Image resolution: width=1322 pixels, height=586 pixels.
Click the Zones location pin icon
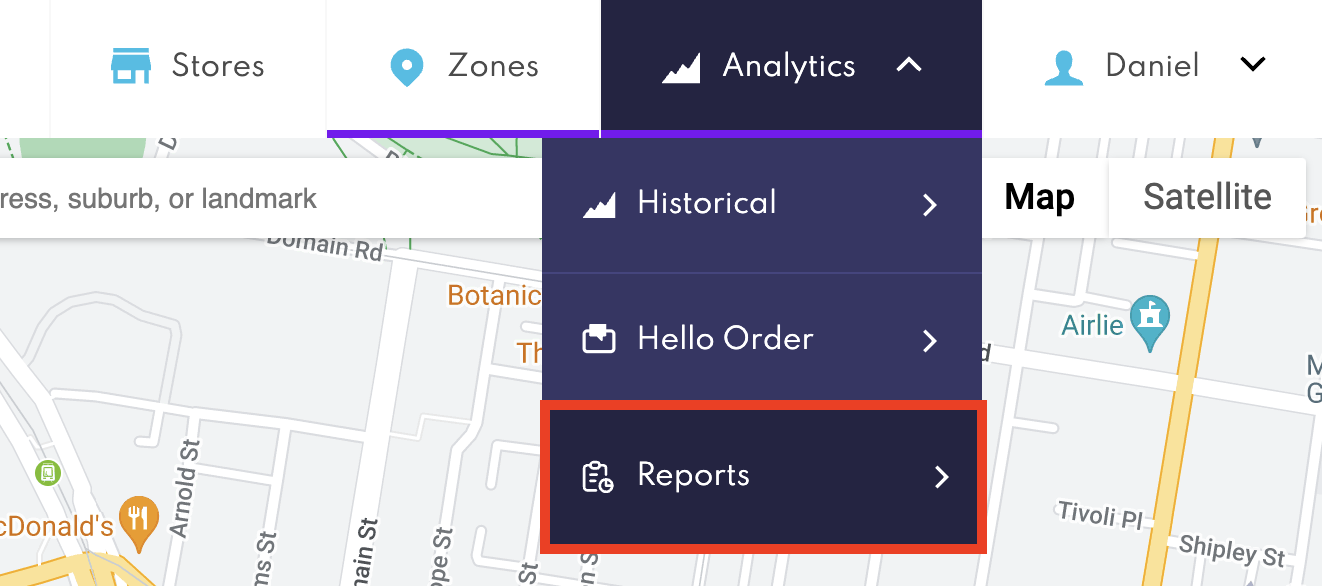[405, 67]
